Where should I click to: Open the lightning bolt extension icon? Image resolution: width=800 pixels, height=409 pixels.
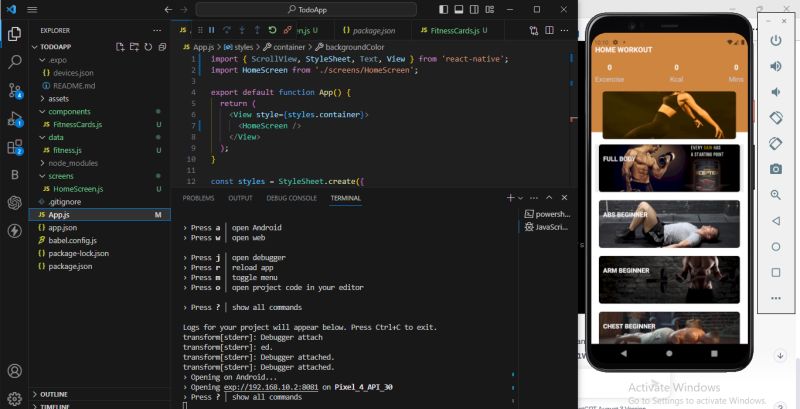pos(14,231)
